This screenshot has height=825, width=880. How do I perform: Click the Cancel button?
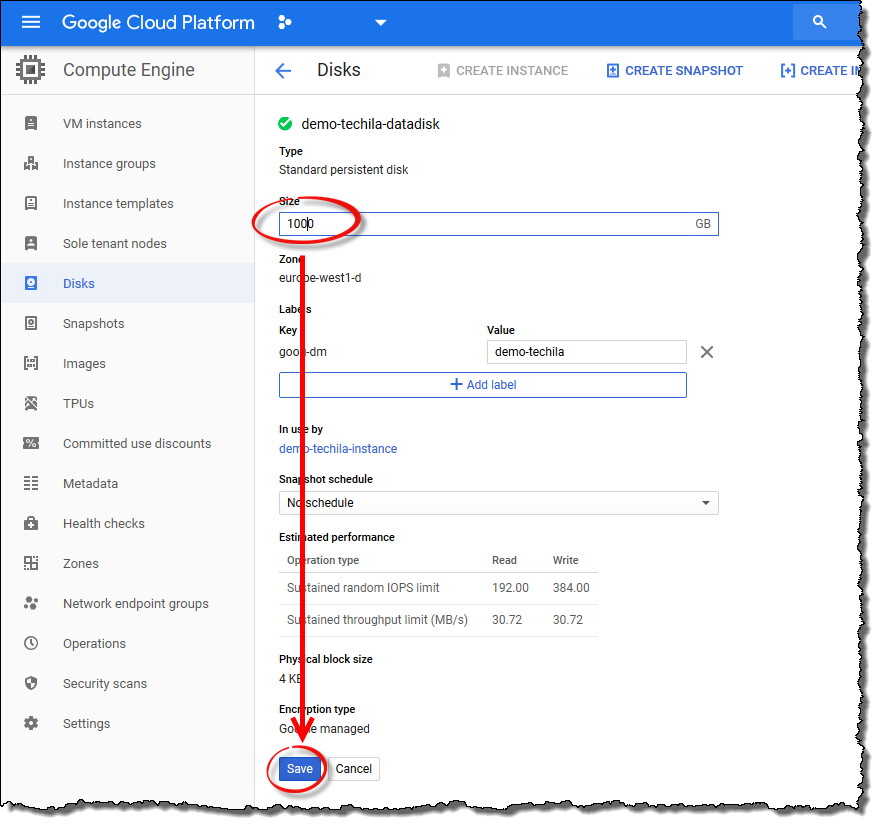(354, 769)
